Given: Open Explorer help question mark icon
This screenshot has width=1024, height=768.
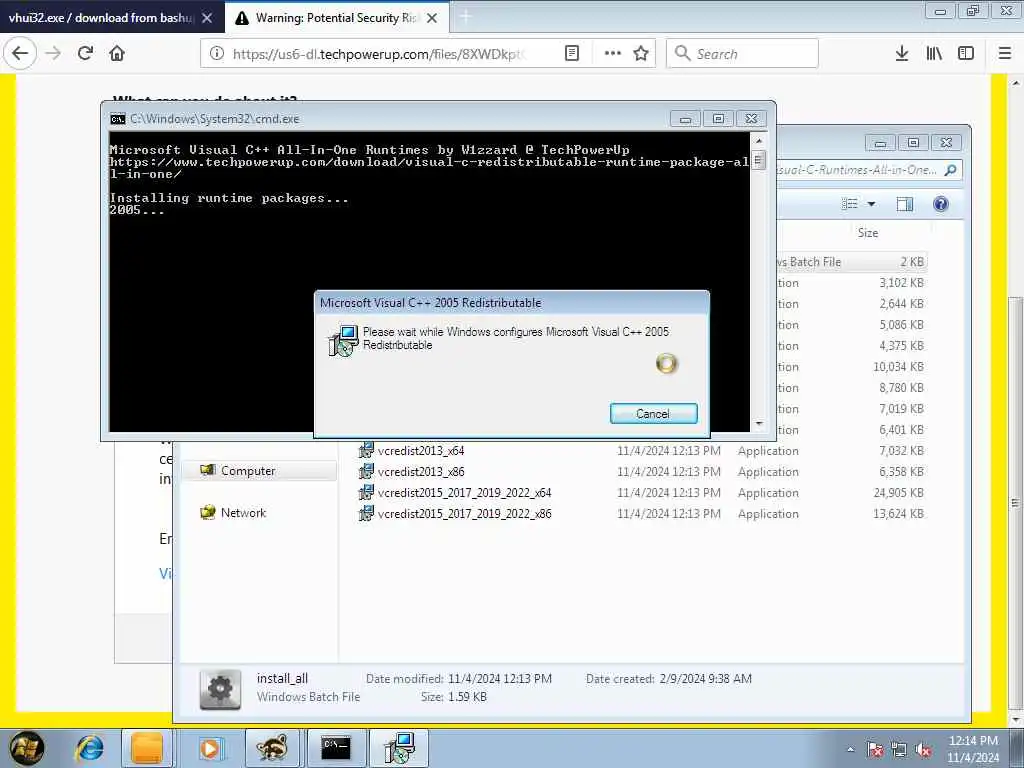Looking at the screenshot, I should (940, 204).
